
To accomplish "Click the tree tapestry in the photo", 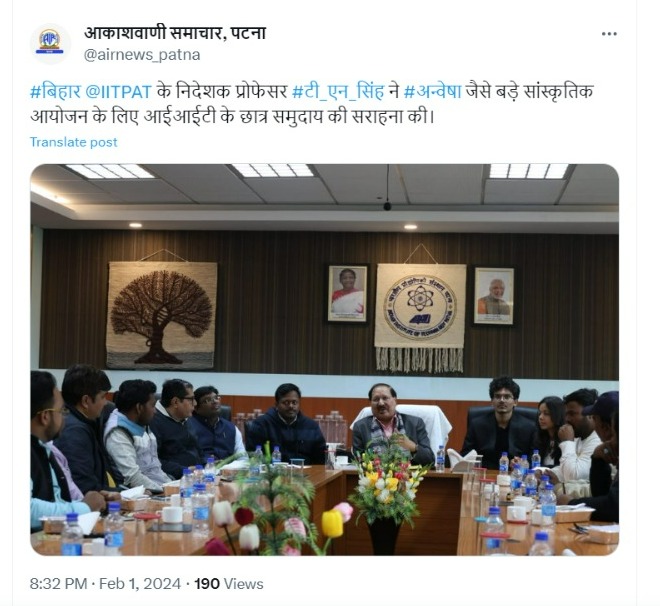I will [161, 315].
